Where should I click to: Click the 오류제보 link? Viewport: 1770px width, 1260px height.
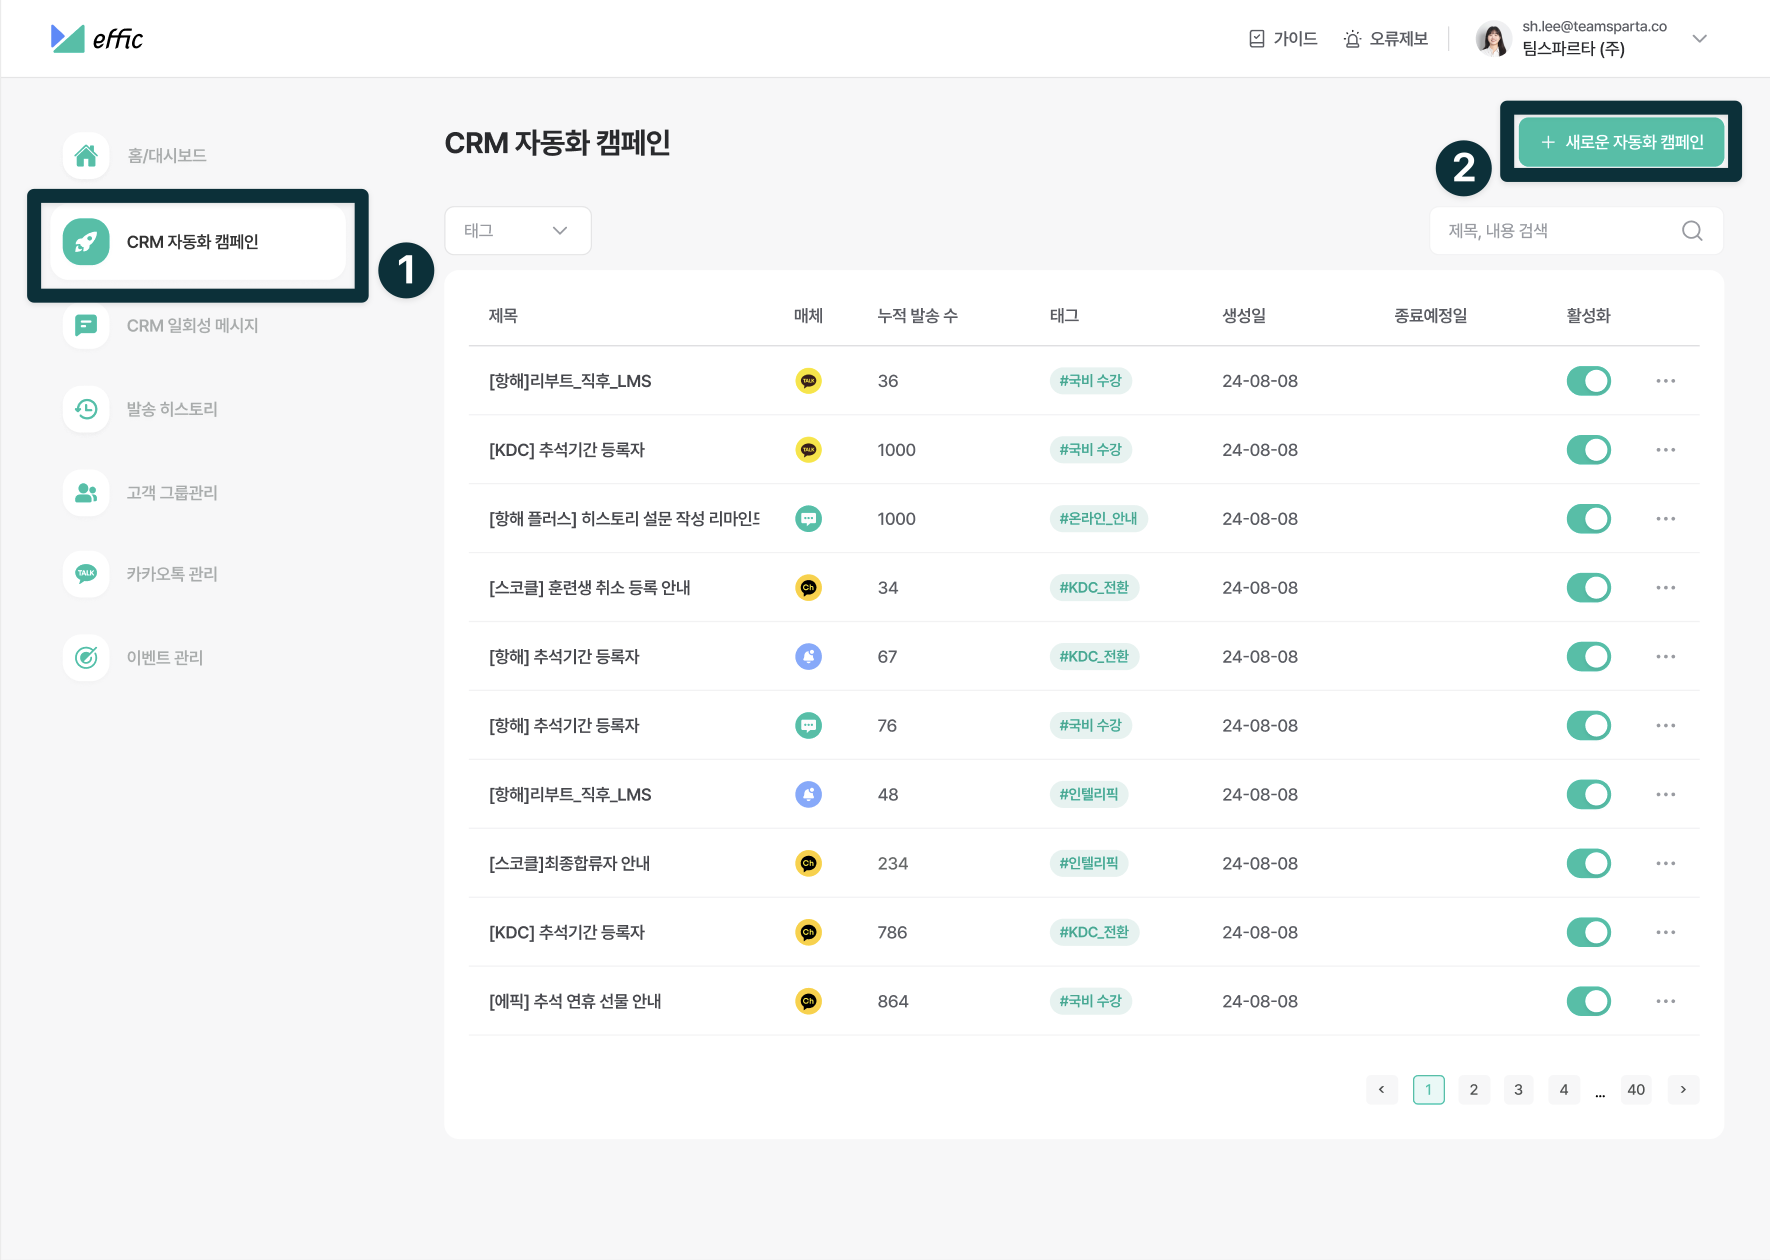pyautogui.click(x=1385, y=39)
